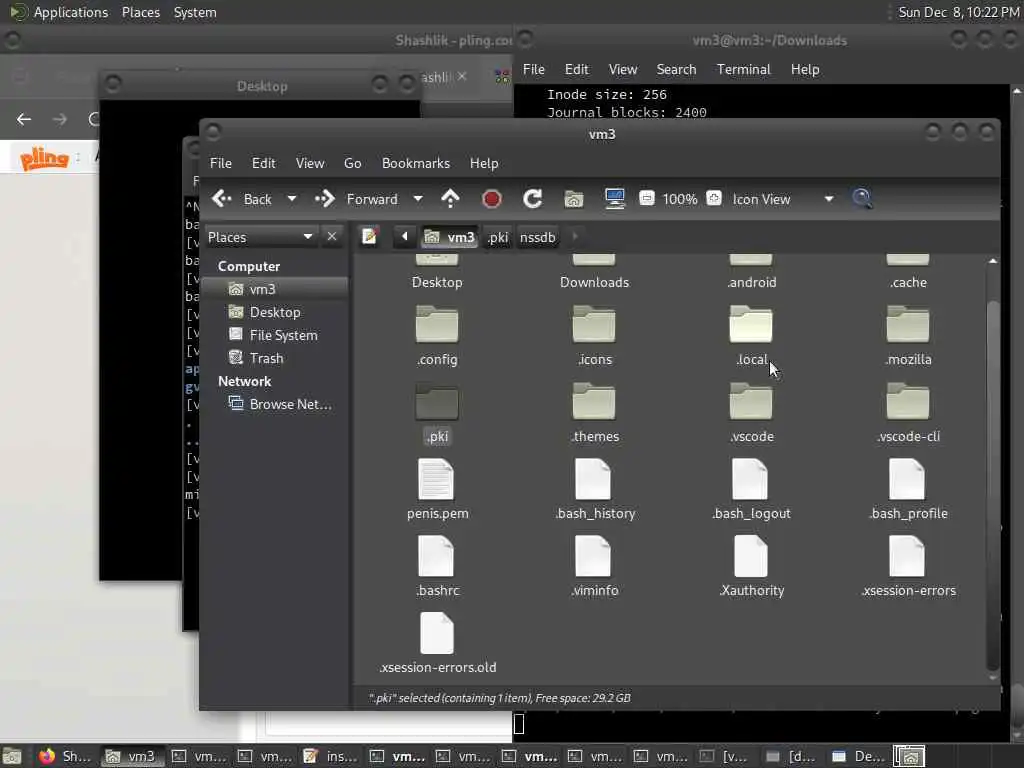Open the System menu in top panel
Image resolution: width=1024 pixels, height=768 pixels.
click(x=195, y=12)
